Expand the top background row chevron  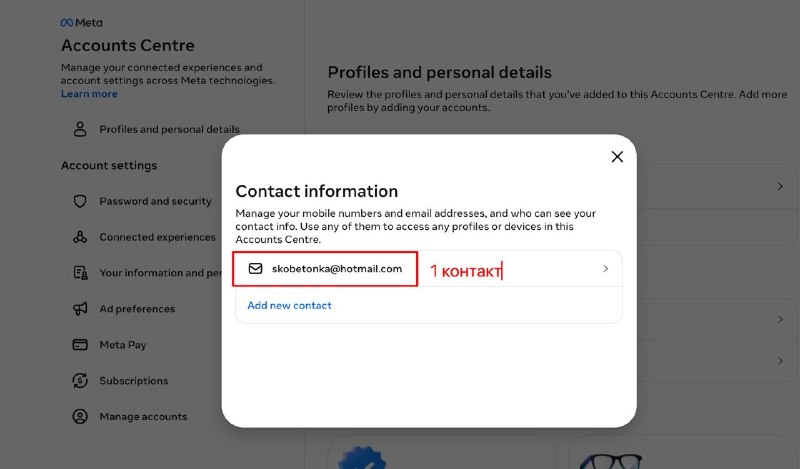(780, 186)
